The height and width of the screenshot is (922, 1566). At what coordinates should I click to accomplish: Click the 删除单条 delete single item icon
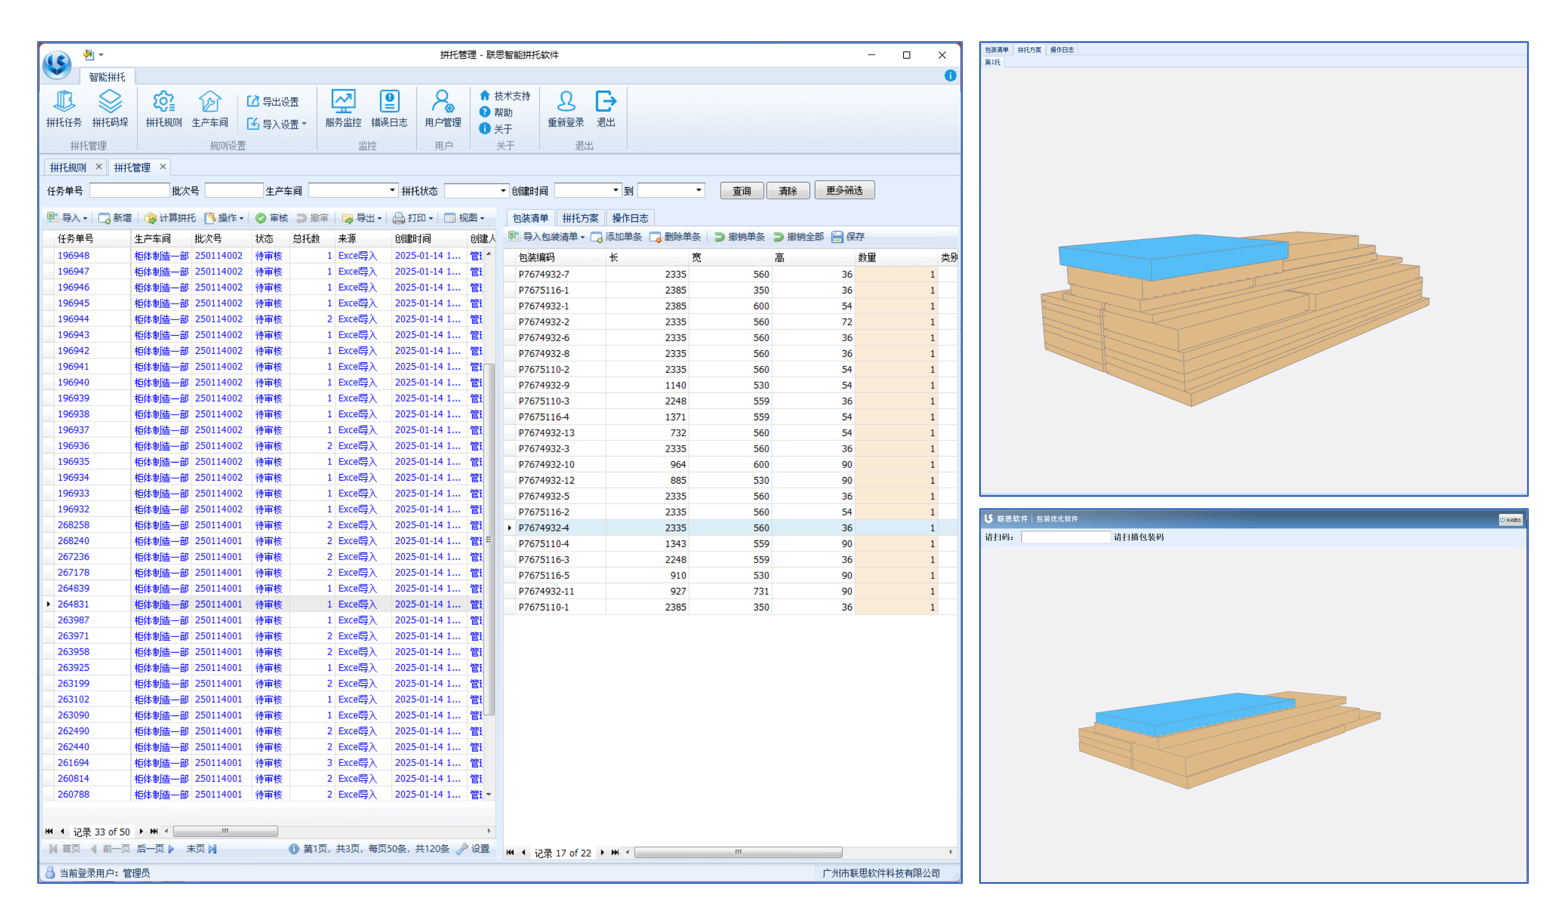(x=655, y=237)
